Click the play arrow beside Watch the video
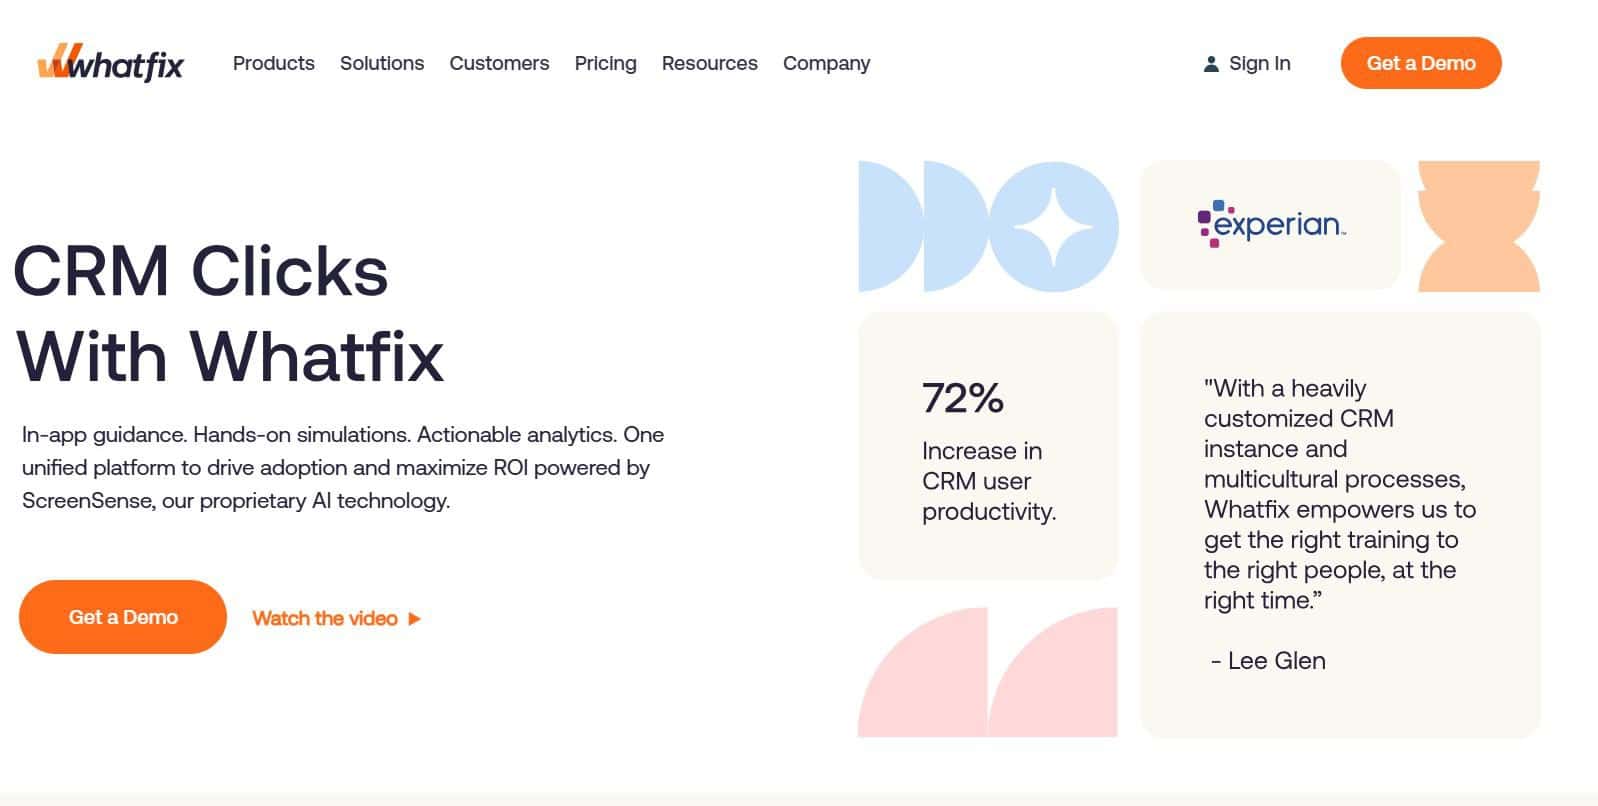Screen dimensions: 1598x806 click(414, 618)
